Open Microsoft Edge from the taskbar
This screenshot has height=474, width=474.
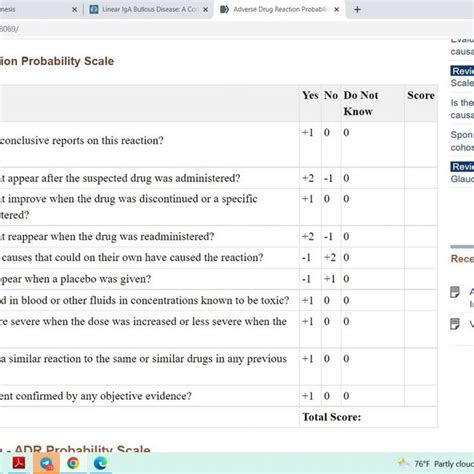100,463
